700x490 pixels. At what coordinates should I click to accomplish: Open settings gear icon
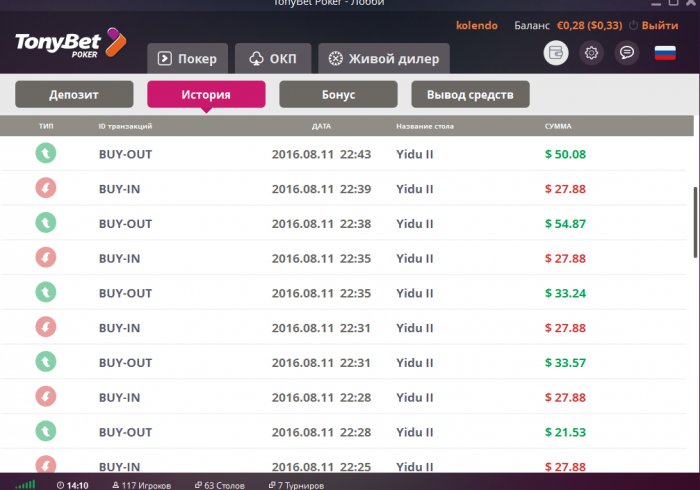pos(591,53)
